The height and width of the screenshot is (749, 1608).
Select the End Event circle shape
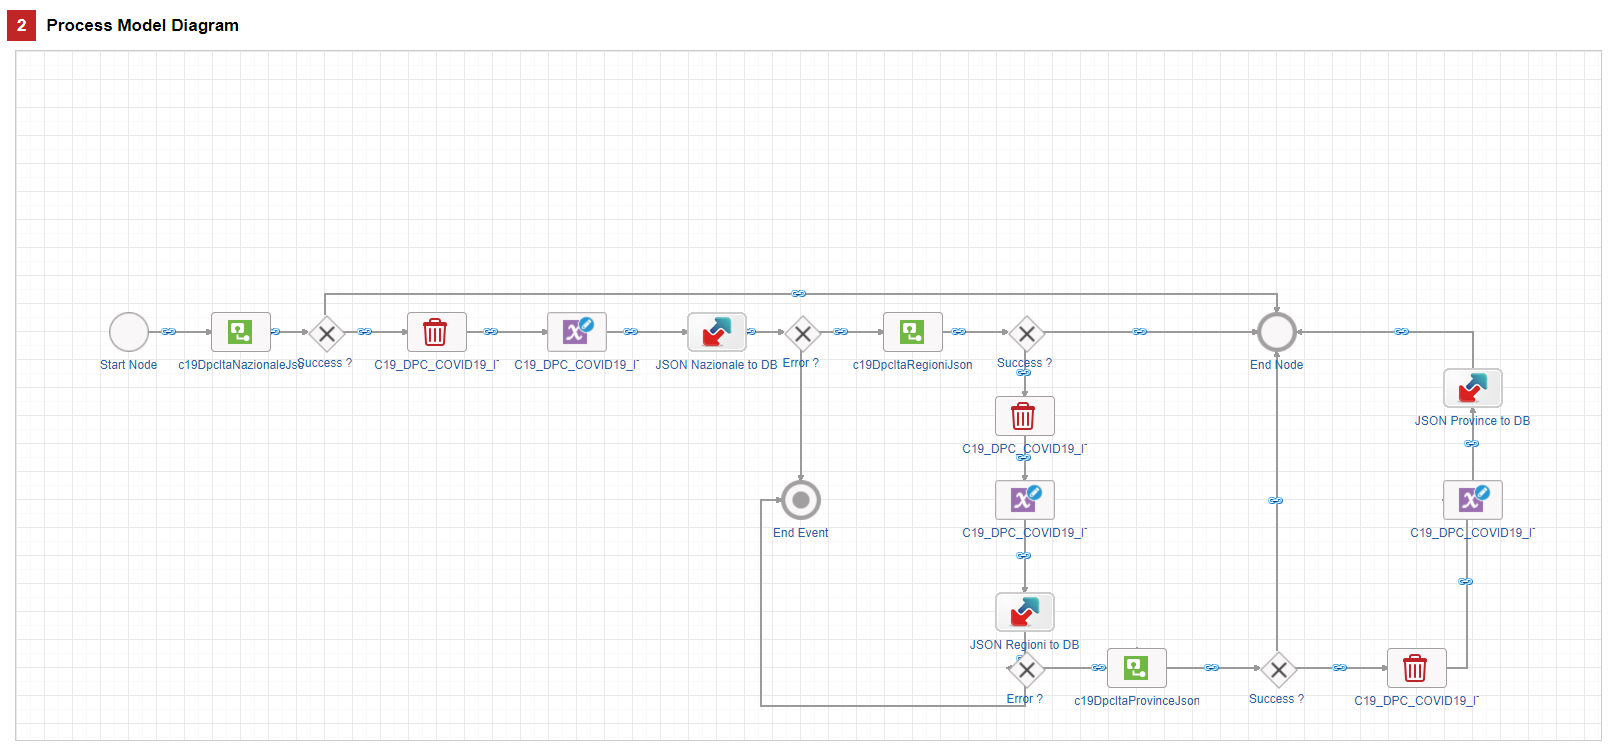tap(801, 500)
